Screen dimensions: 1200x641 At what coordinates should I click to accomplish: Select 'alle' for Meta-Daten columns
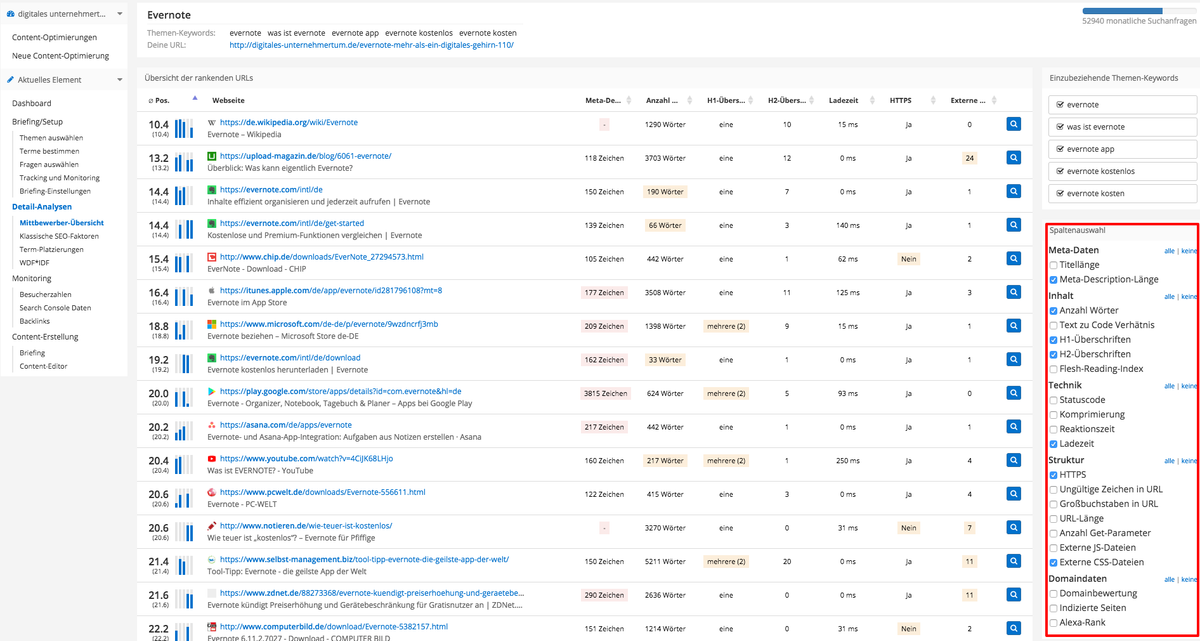pos(1170,252)
